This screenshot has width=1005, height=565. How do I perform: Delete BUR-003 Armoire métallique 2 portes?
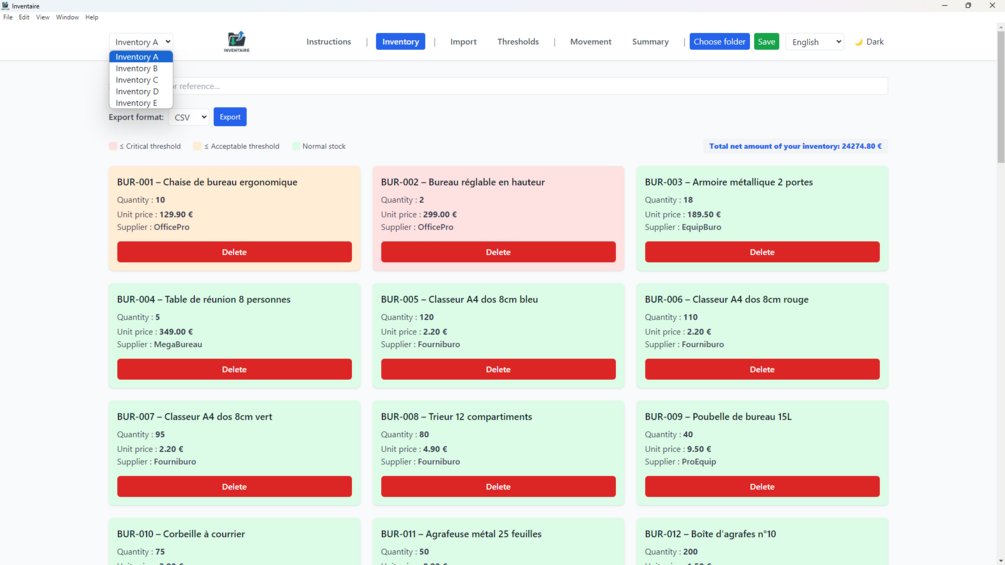(x=762, y=252)
